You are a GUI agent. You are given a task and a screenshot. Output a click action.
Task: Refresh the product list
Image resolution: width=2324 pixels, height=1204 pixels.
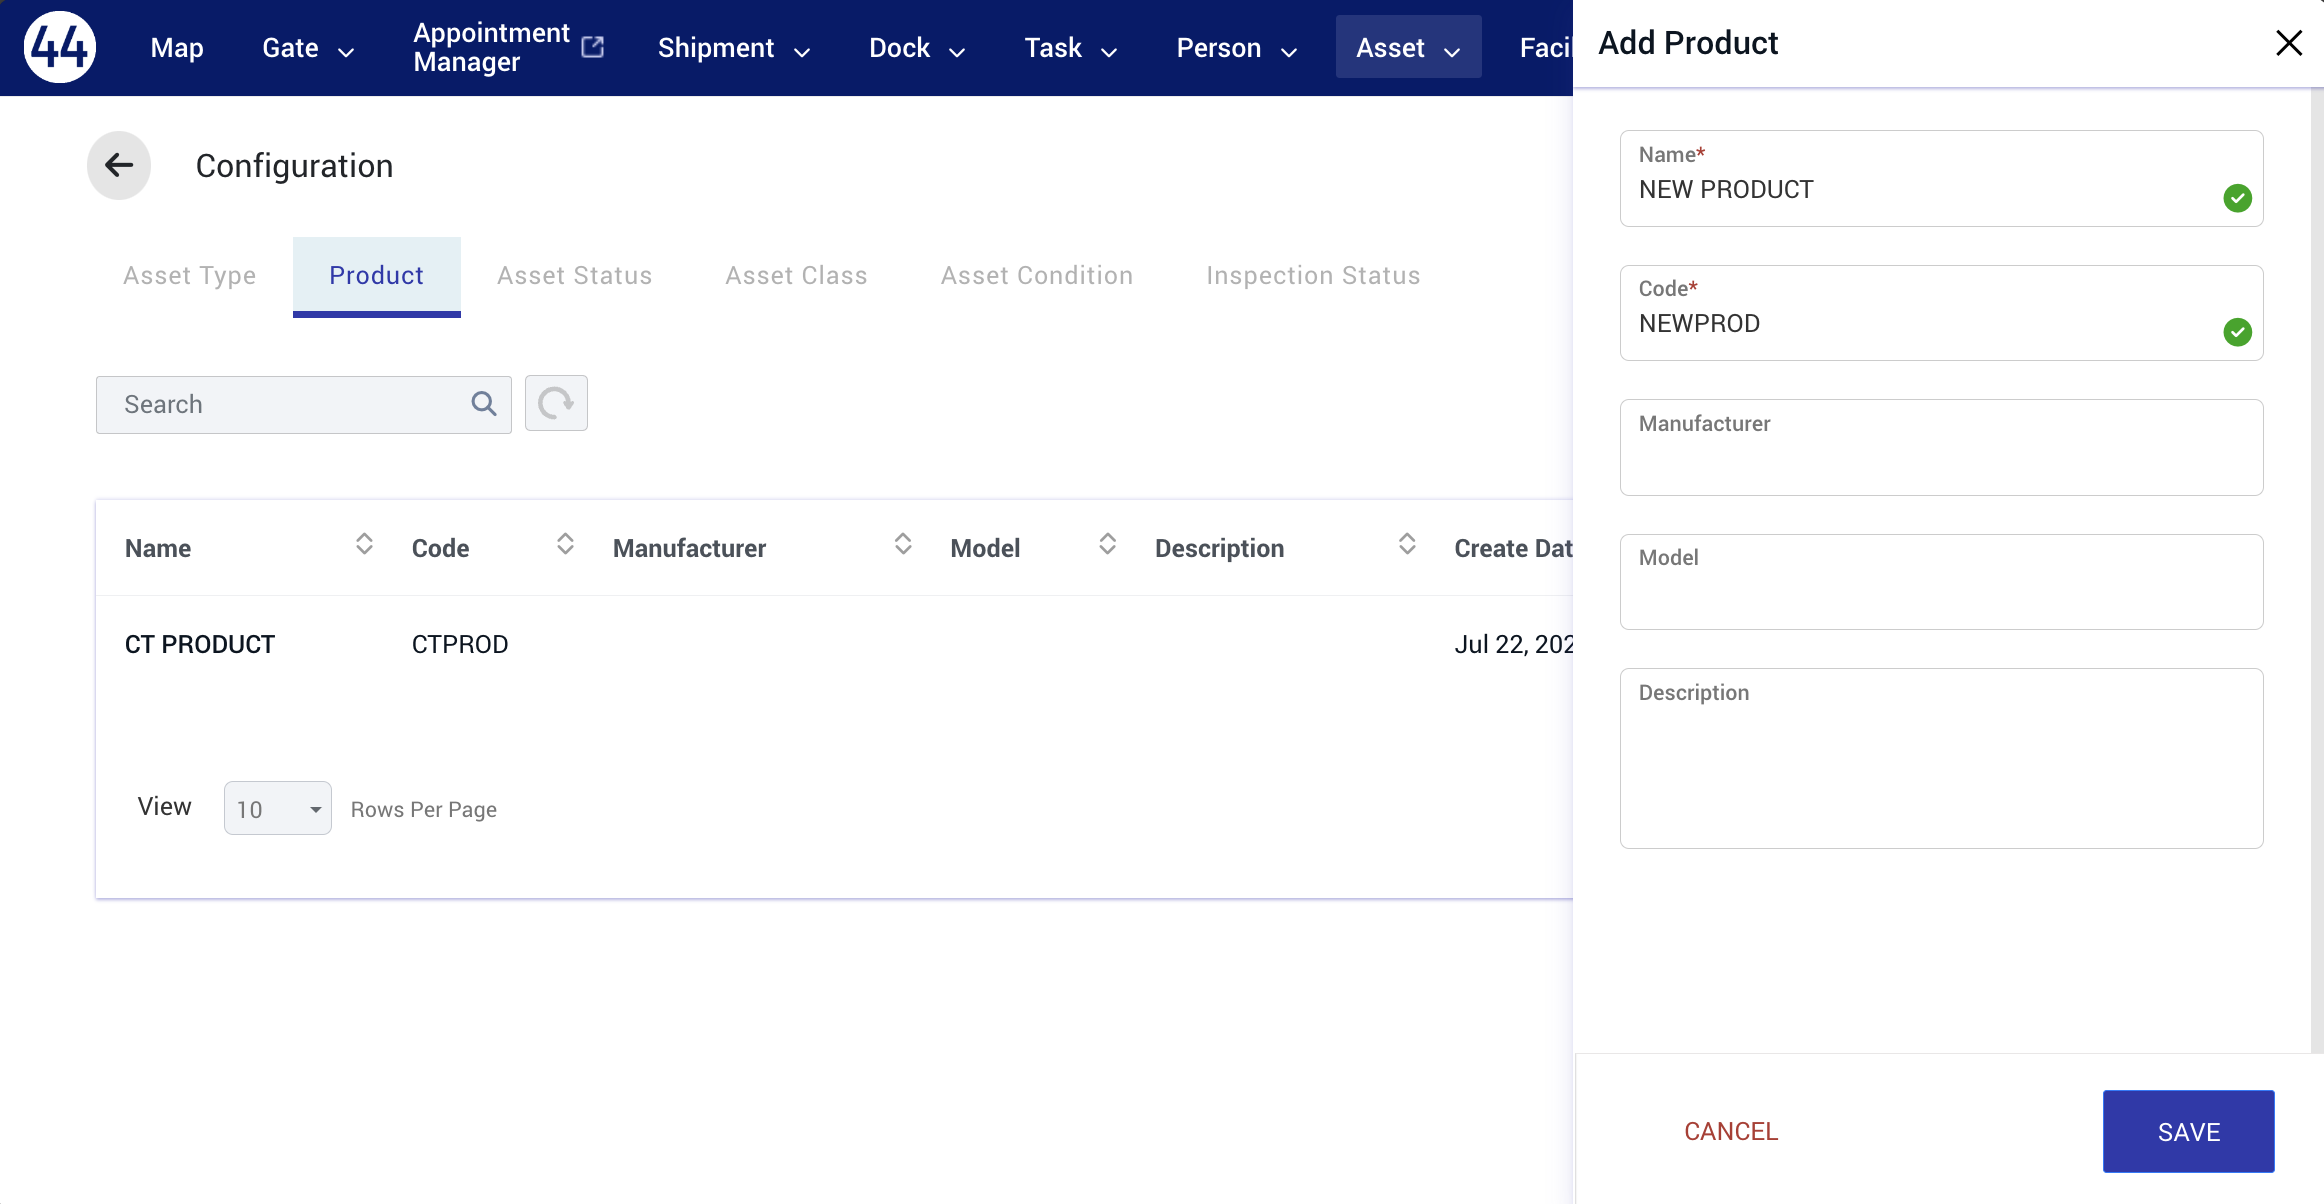[556, 404]
